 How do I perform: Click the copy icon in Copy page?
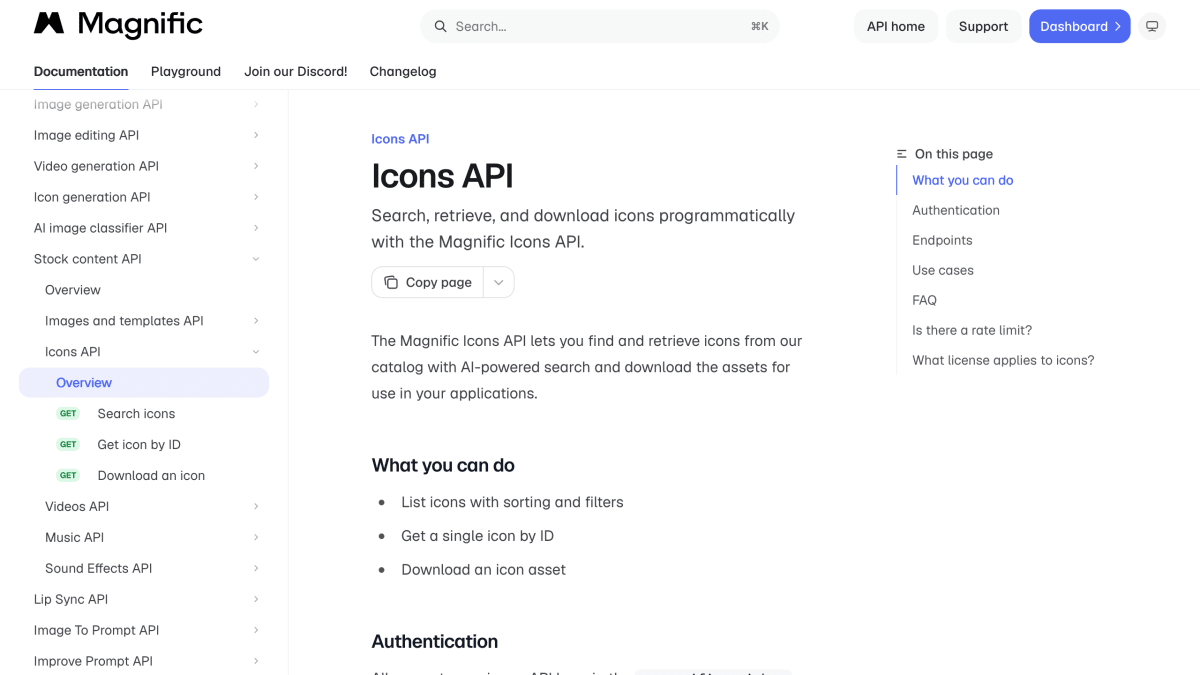pos(391,282)
